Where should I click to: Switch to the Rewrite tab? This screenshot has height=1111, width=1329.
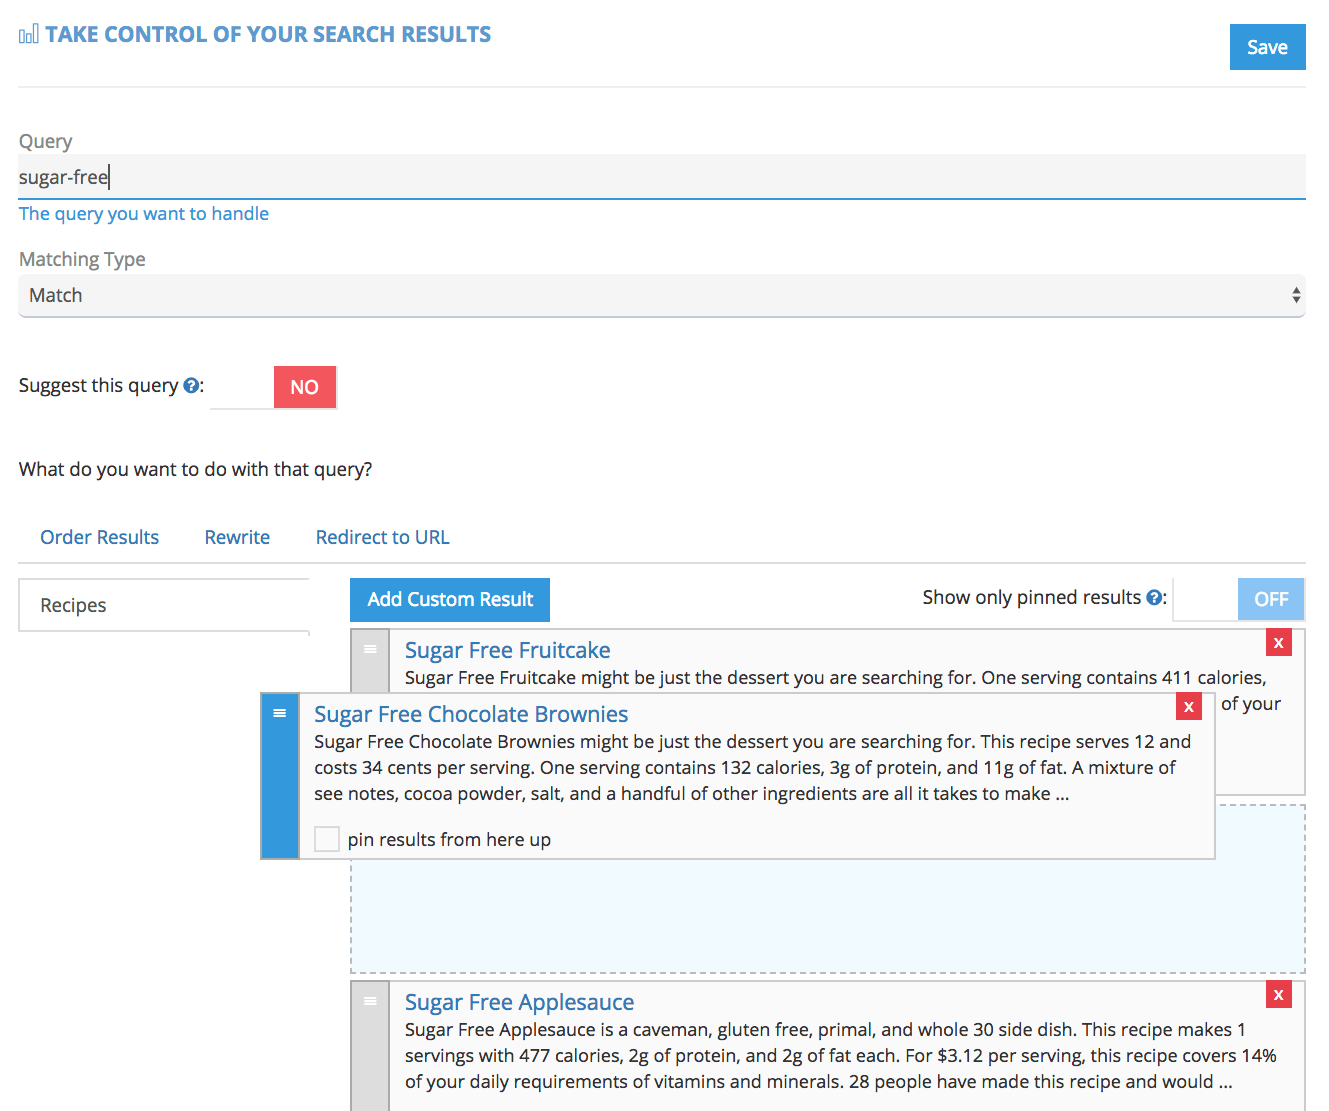click(x=237, y=537)
